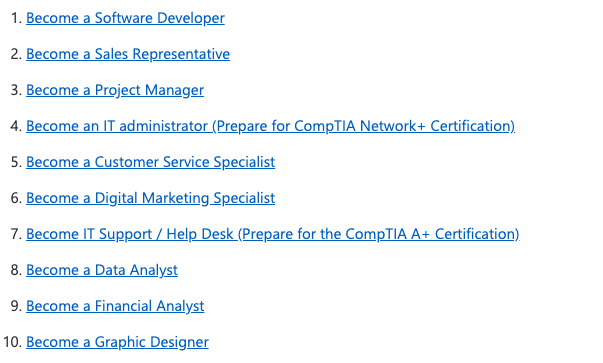The height and width of the screenshot is (363, 603).
Task: Click list number 10 beside Graphic Designer
Action: pyautogui.click(x=13, y=342)
